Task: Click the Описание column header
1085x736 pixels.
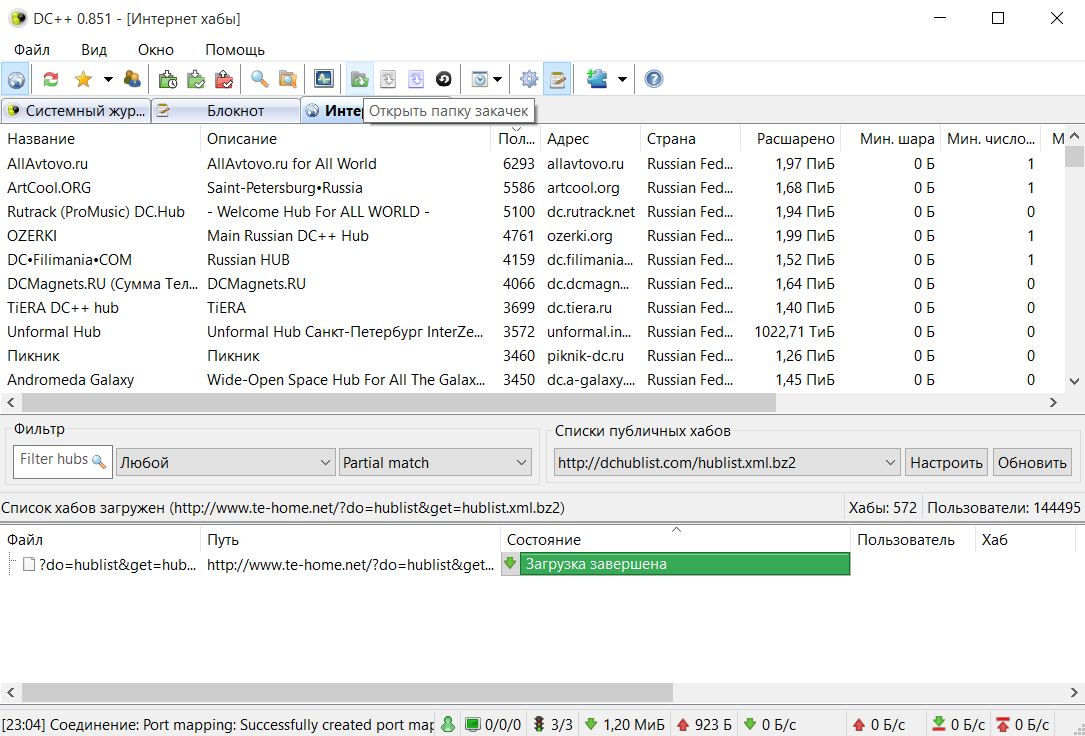Action: (x=346, y=138)
